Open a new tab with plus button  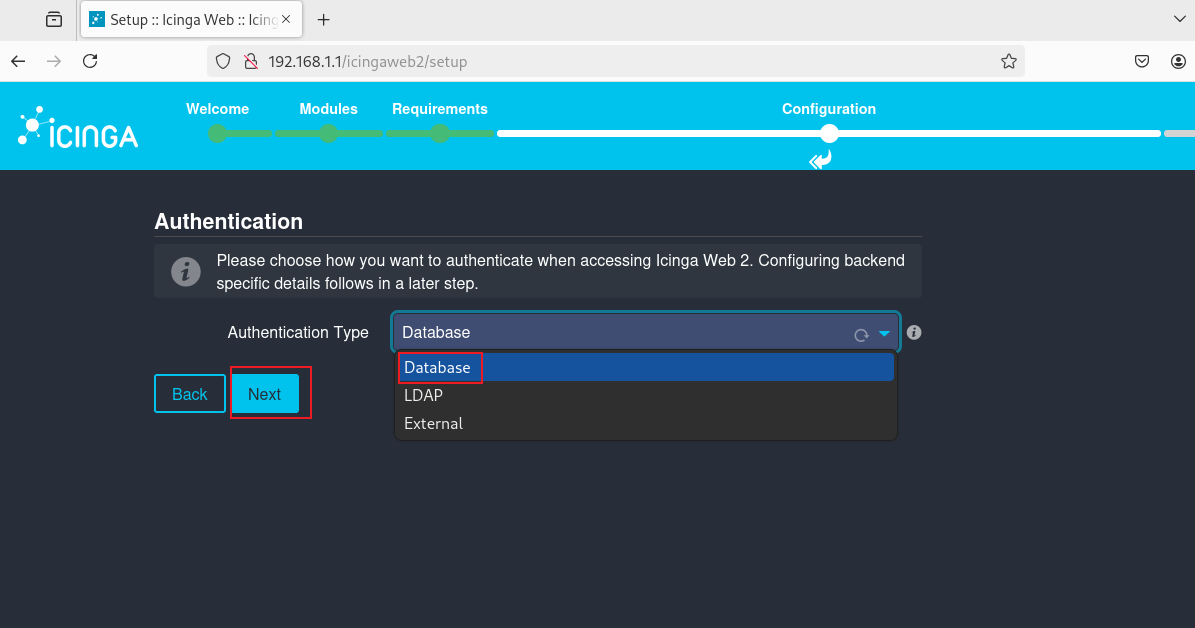pos(323,20)
